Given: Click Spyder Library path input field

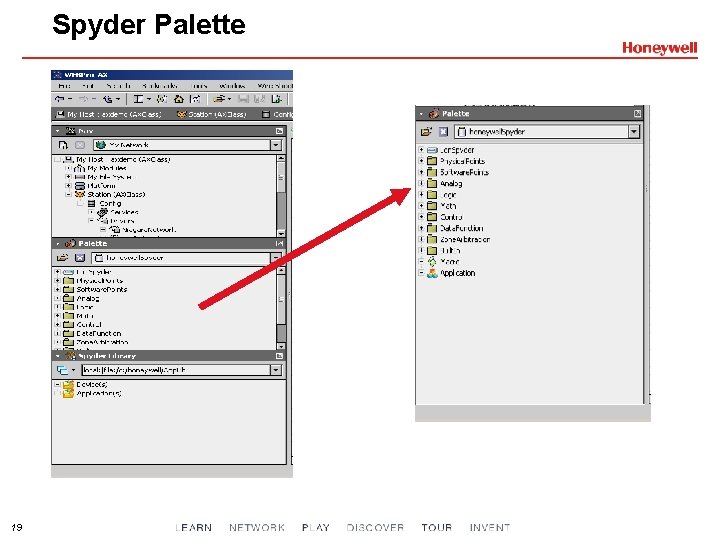Looking at the screenshot, I should (x=176, y=370).
